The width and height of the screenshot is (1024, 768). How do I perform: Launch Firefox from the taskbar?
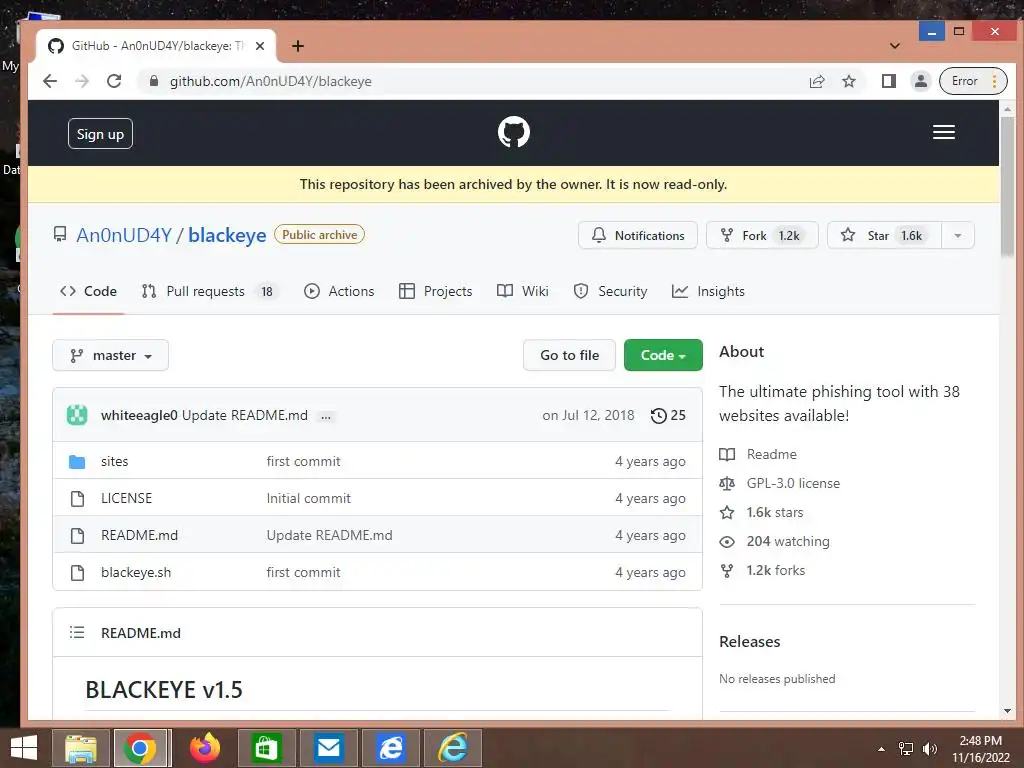(204, 748)
